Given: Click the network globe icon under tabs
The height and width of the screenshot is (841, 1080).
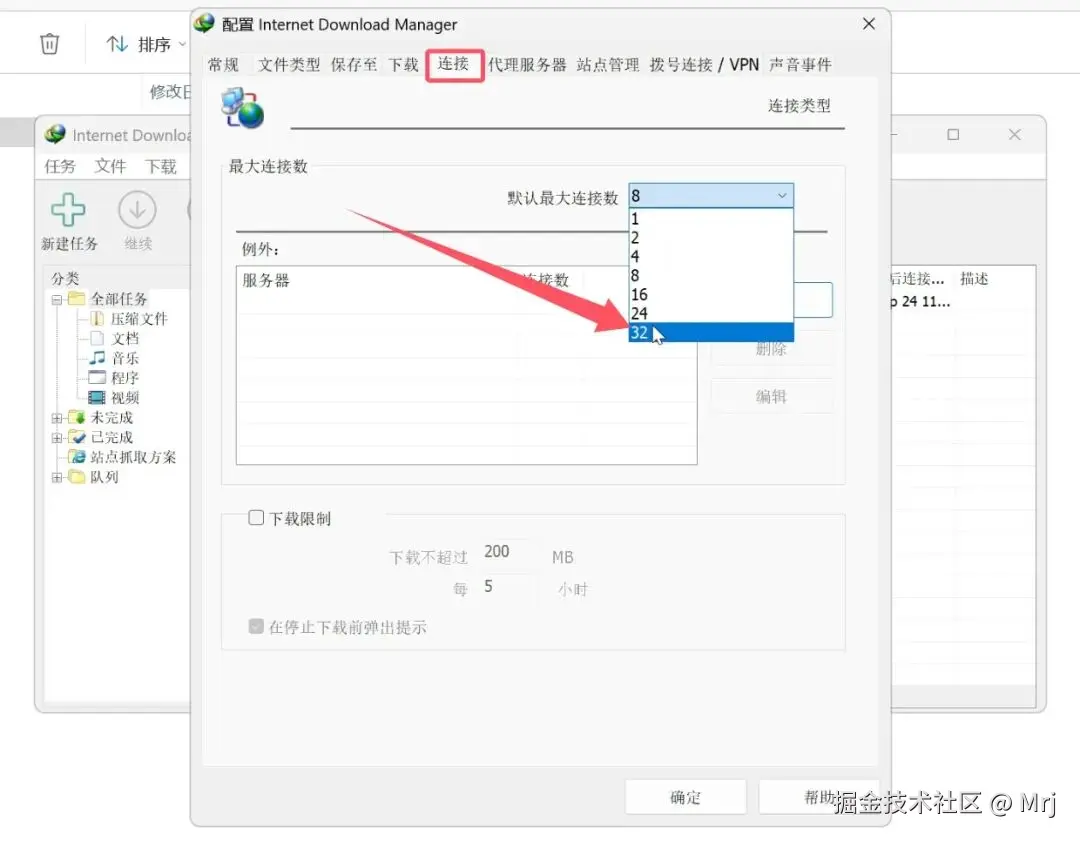Looking at the screenshot, I should (x=242, y=107).
